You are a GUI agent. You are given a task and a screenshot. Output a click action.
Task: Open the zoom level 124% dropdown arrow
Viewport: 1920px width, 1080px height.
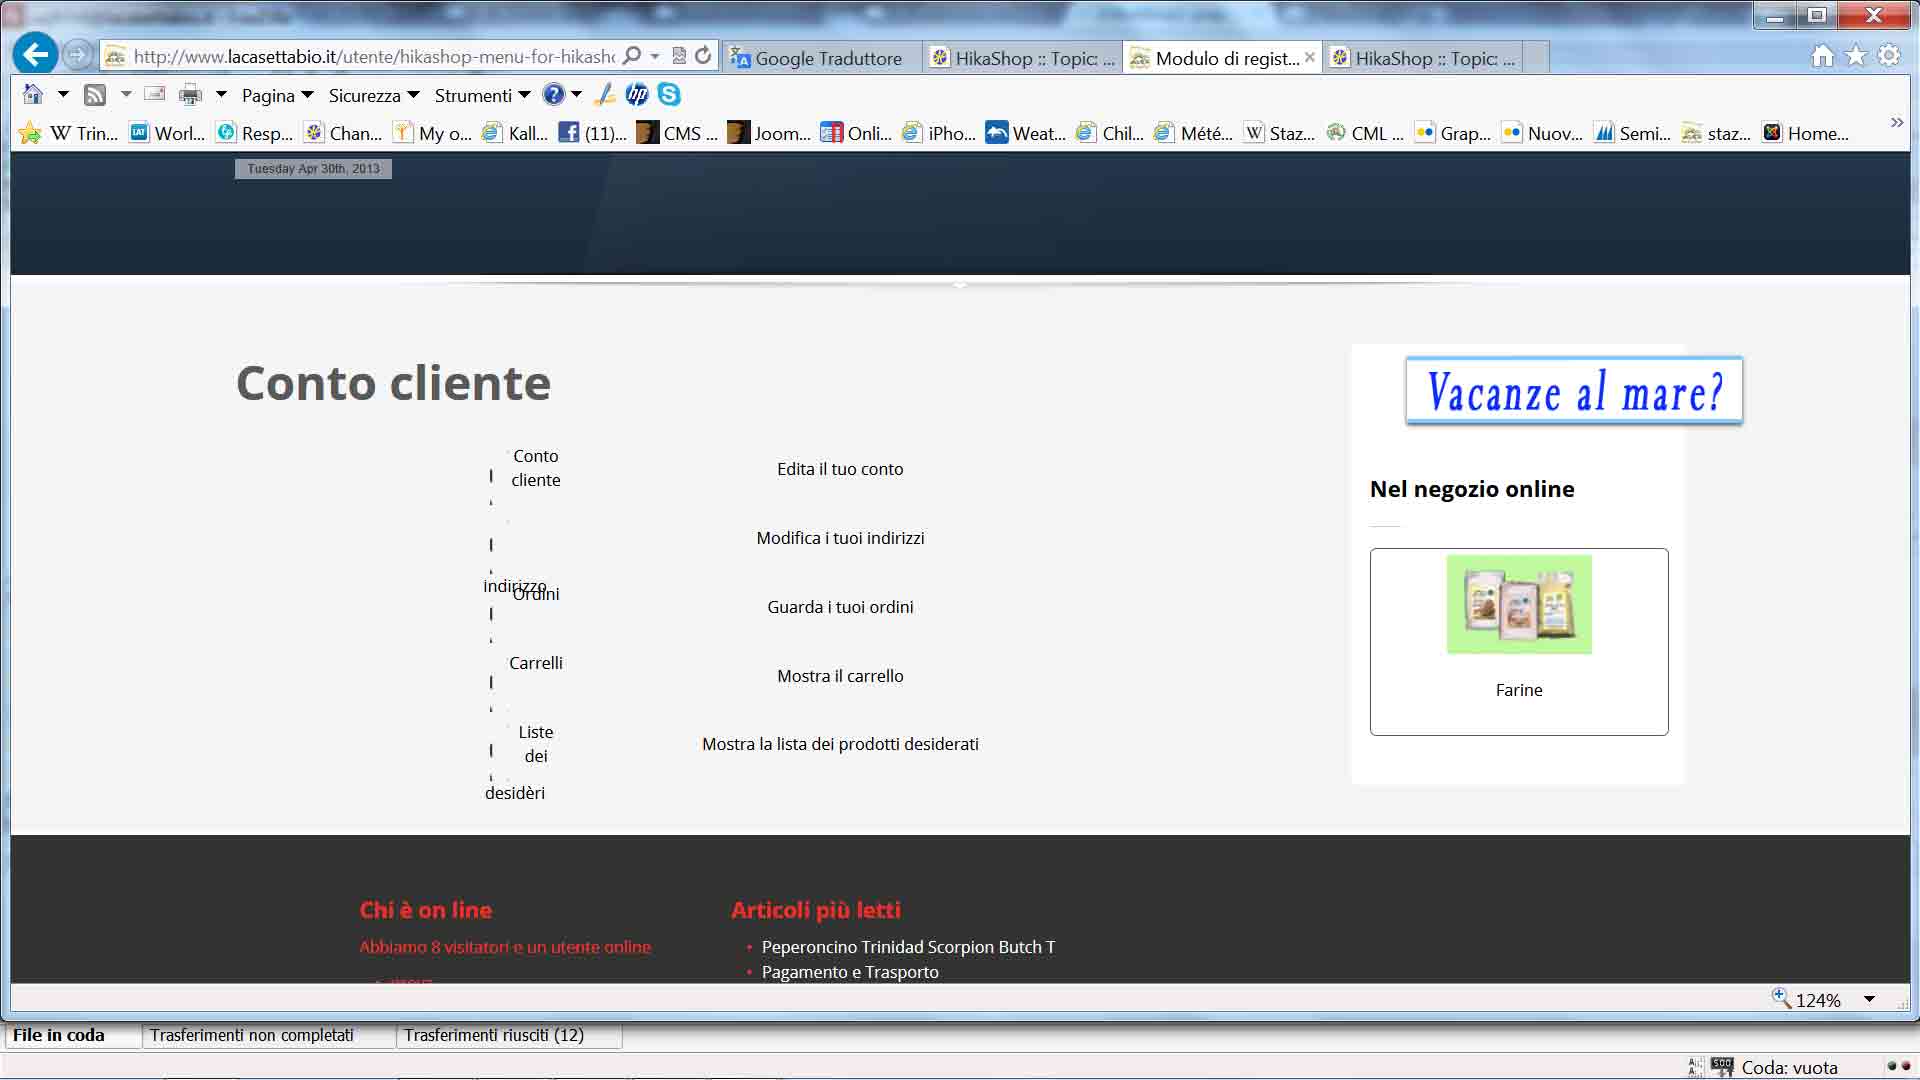coord(1869,999)
